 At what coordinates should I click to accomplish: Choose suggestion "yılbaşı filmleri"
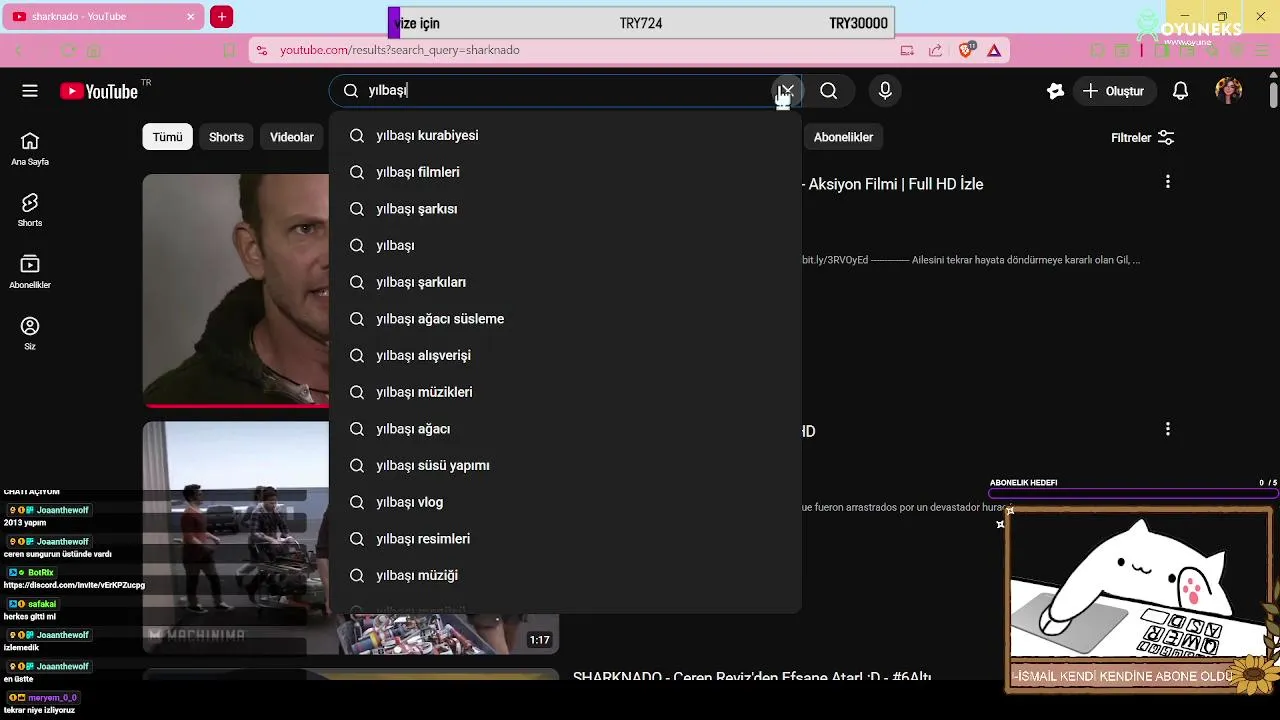coord(565,172)
